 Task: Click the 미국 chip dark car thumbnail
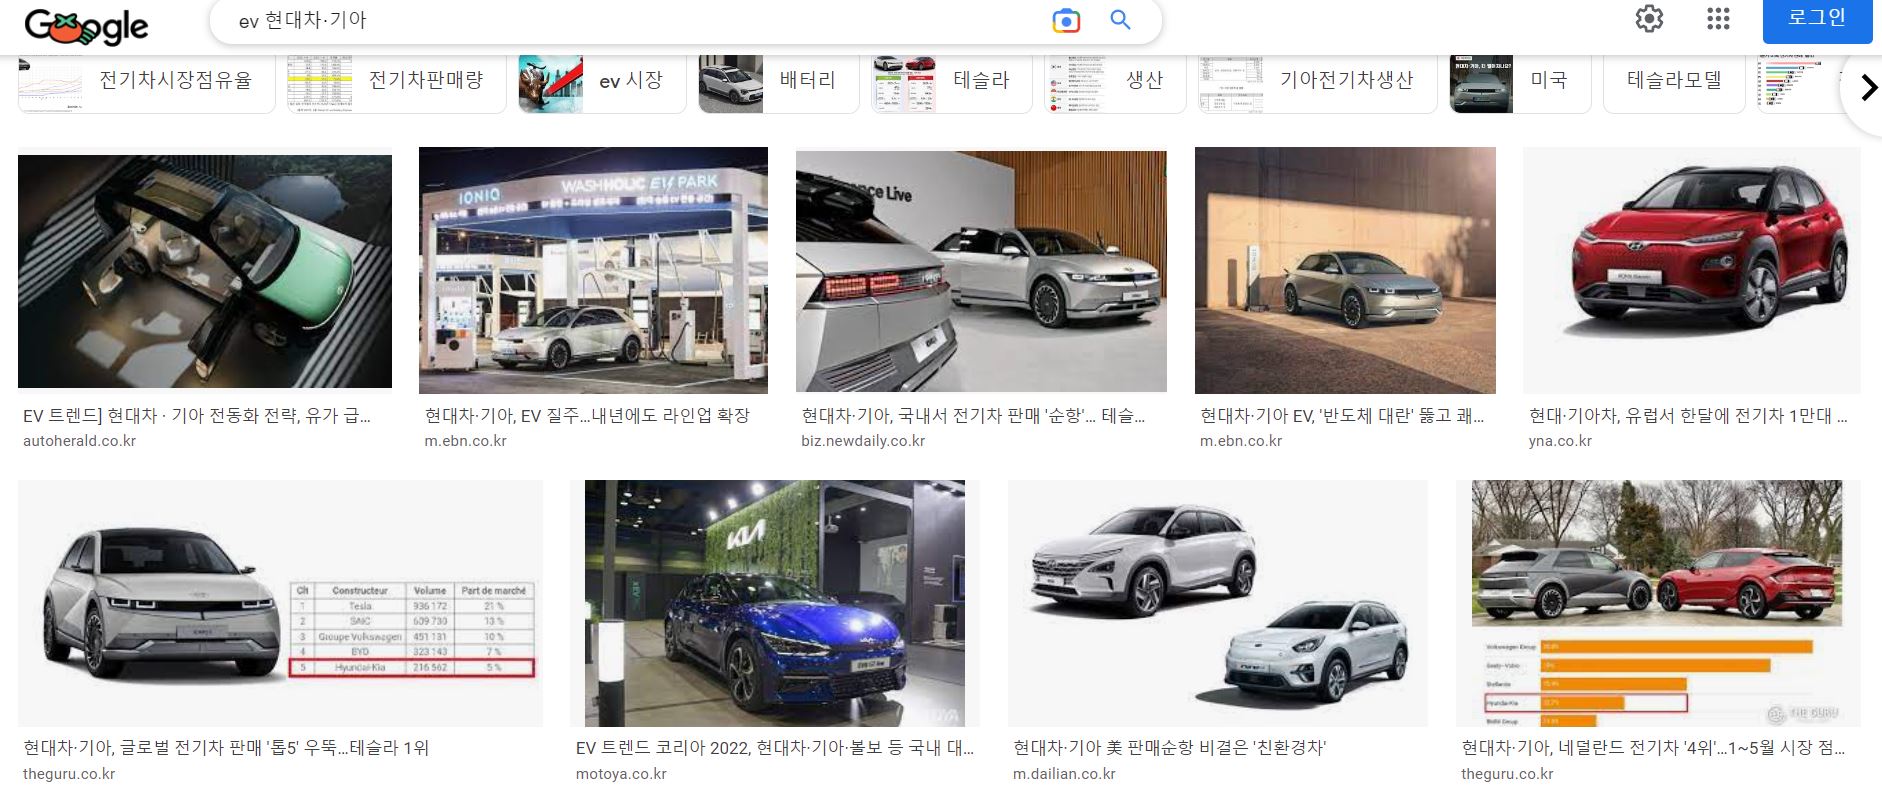click(1482, 83)
